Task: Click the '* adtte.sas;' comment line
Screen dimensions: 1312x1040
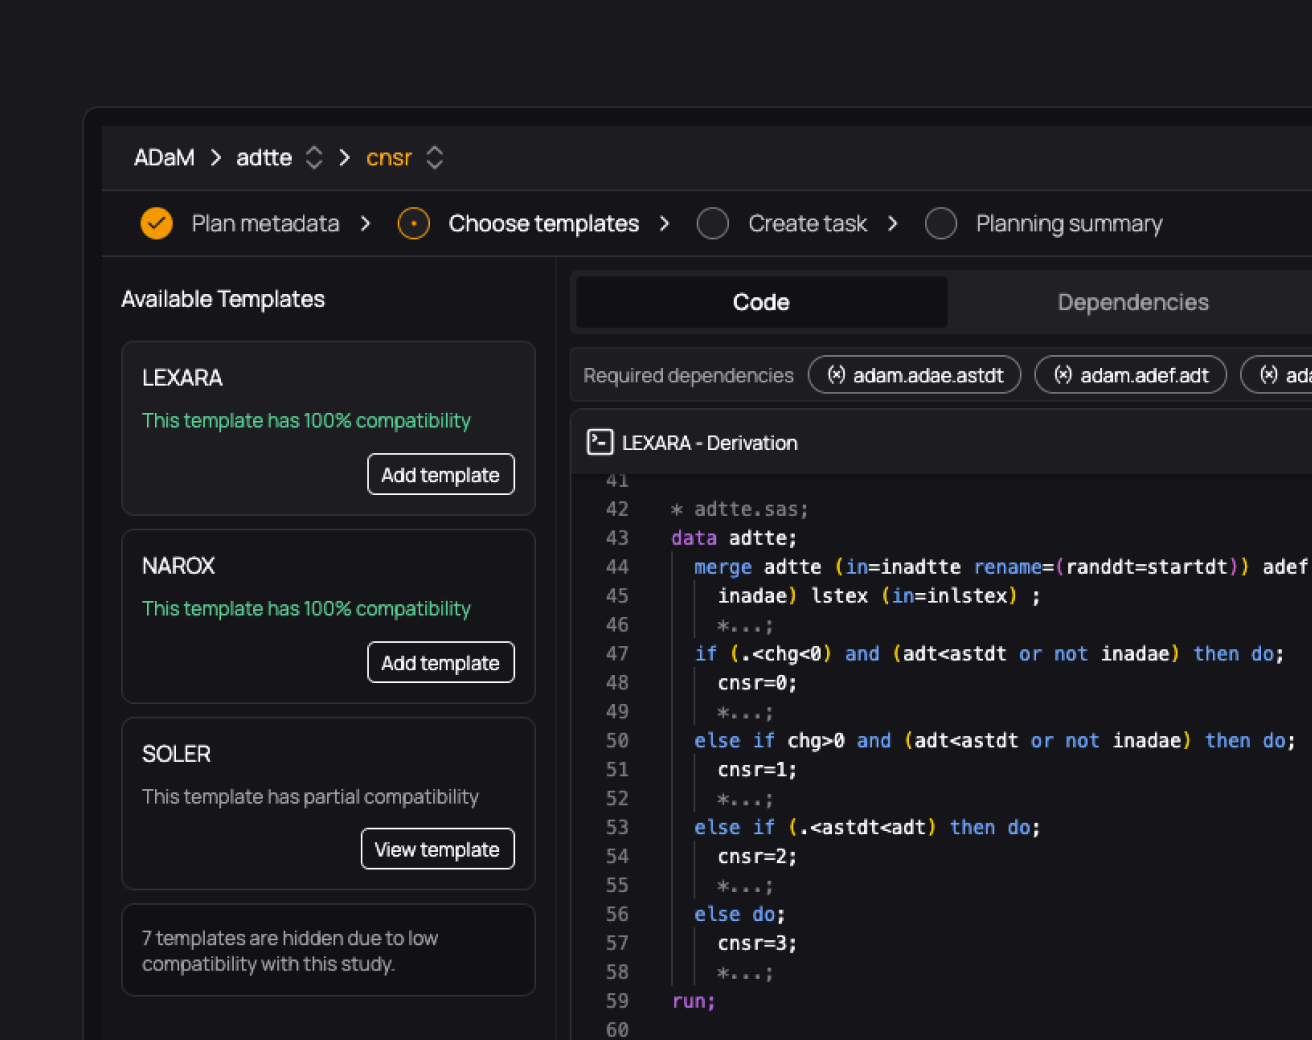Action: click(739, 509)
